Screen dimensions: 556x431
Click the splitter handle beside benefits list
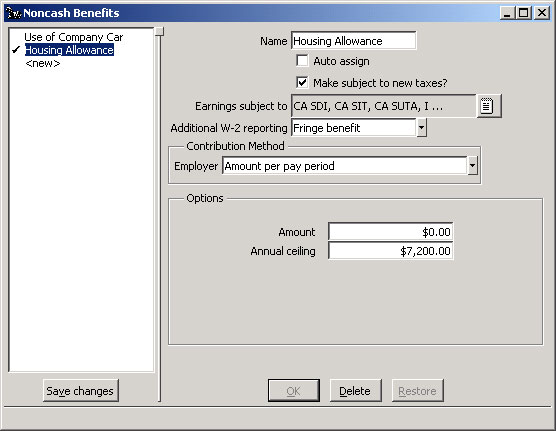tap(160, 31)
